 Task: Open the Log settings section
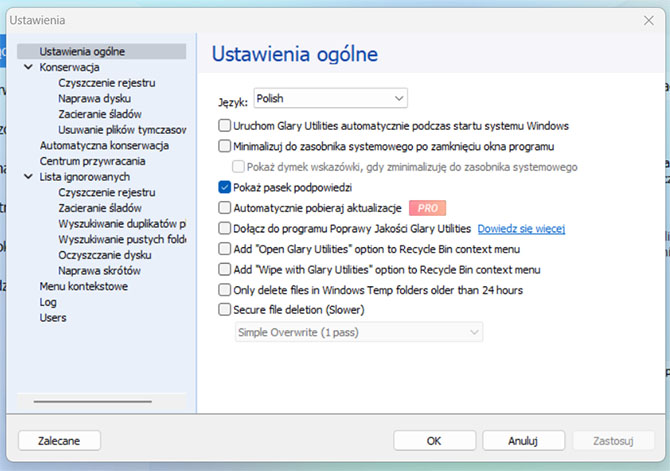point(48,302)
